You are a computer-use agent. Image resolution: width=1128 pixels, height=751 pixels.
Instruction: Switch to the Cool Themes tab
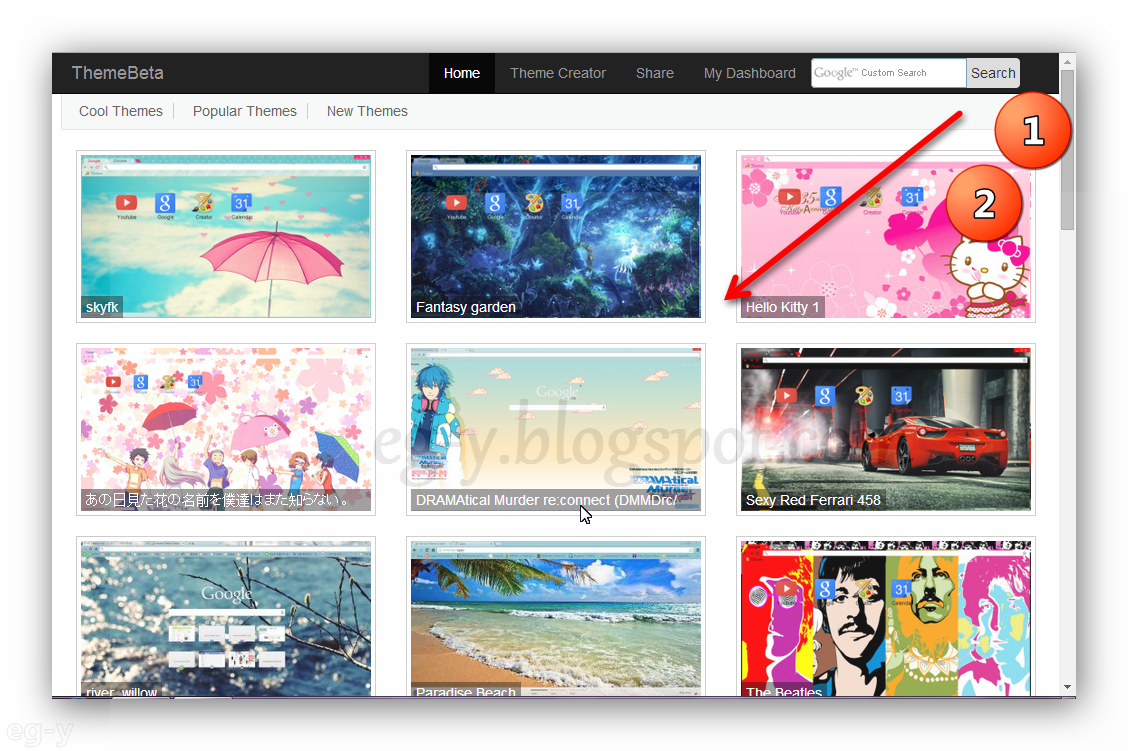click(121, 111)
